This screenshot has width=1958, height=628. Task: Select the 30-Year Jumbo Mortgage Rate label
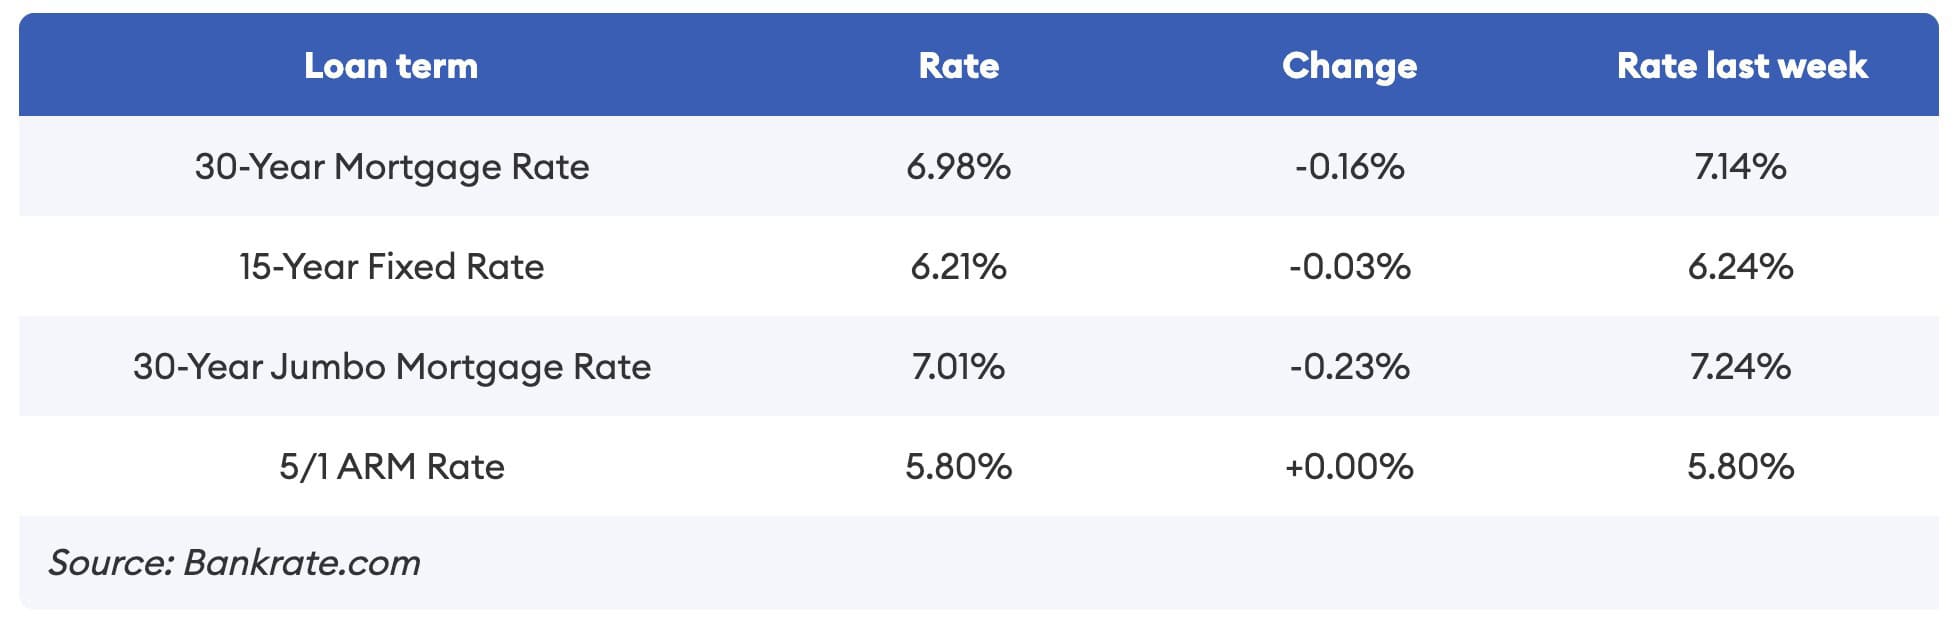coord(391,366)
